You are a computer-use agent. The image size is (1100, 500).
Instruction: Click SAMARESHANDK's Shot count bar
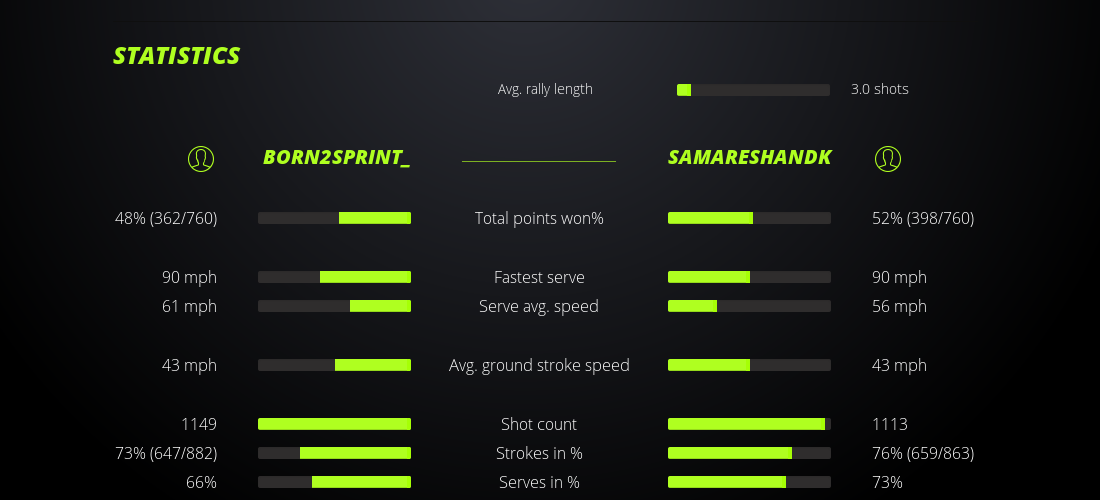tap(749, 424)
